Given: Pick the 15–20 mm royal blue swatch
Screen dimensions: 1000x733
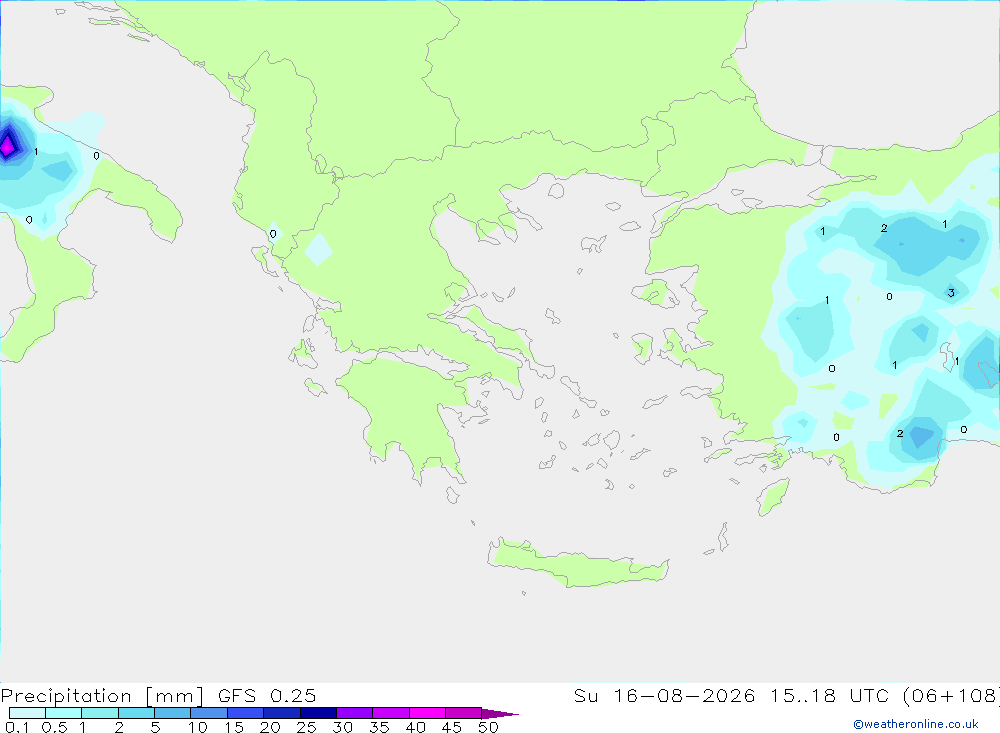Looking at the screenshot, I should (245, 713).
